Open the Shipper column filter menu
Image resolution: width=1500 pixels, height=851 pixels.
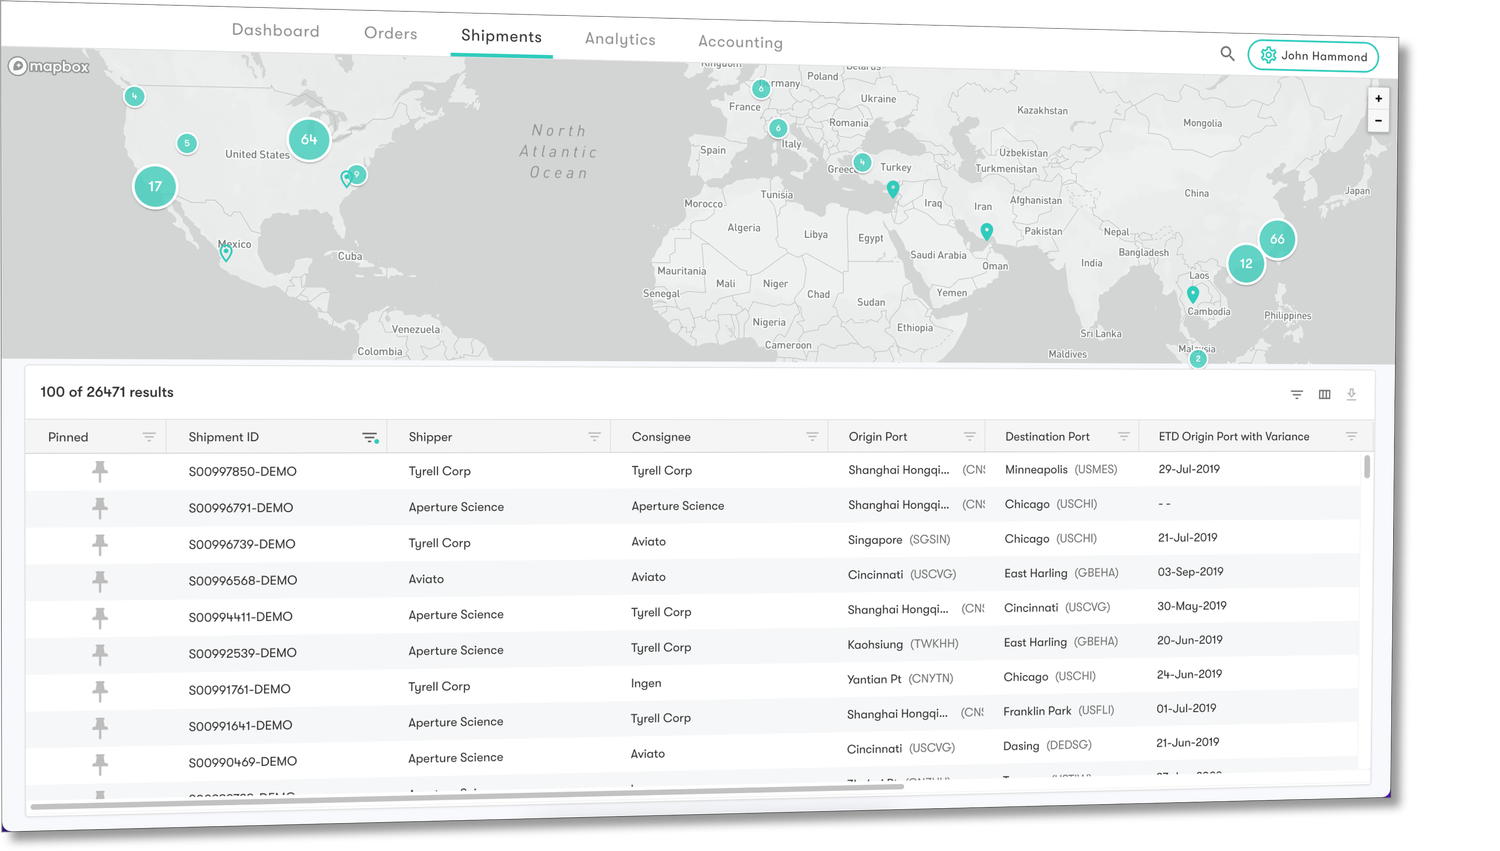click(x=595, y=437)
